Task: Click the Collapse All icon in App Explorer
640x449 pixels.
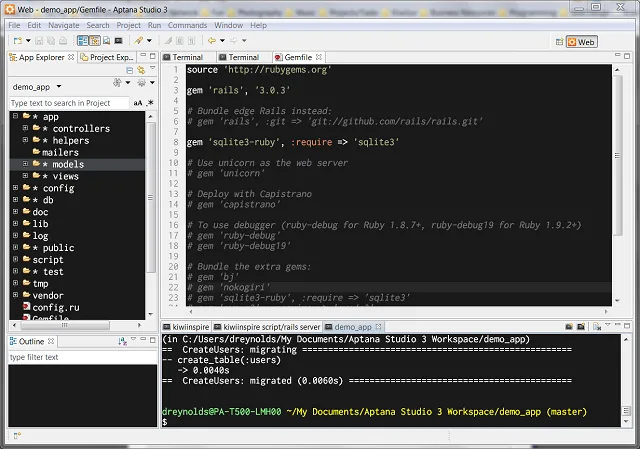Action: coord(129,70)
